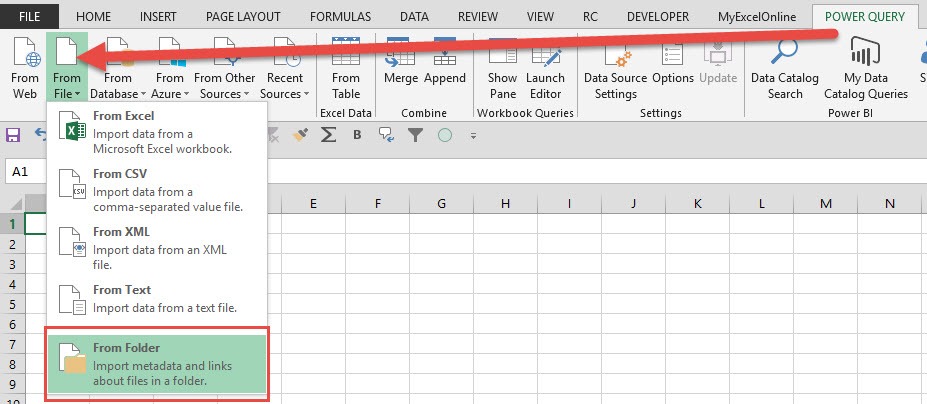The height and width of the screenshot is (404, 927).
Task: Click the Save icon in Quick Access
Action: tap(12, 135)
